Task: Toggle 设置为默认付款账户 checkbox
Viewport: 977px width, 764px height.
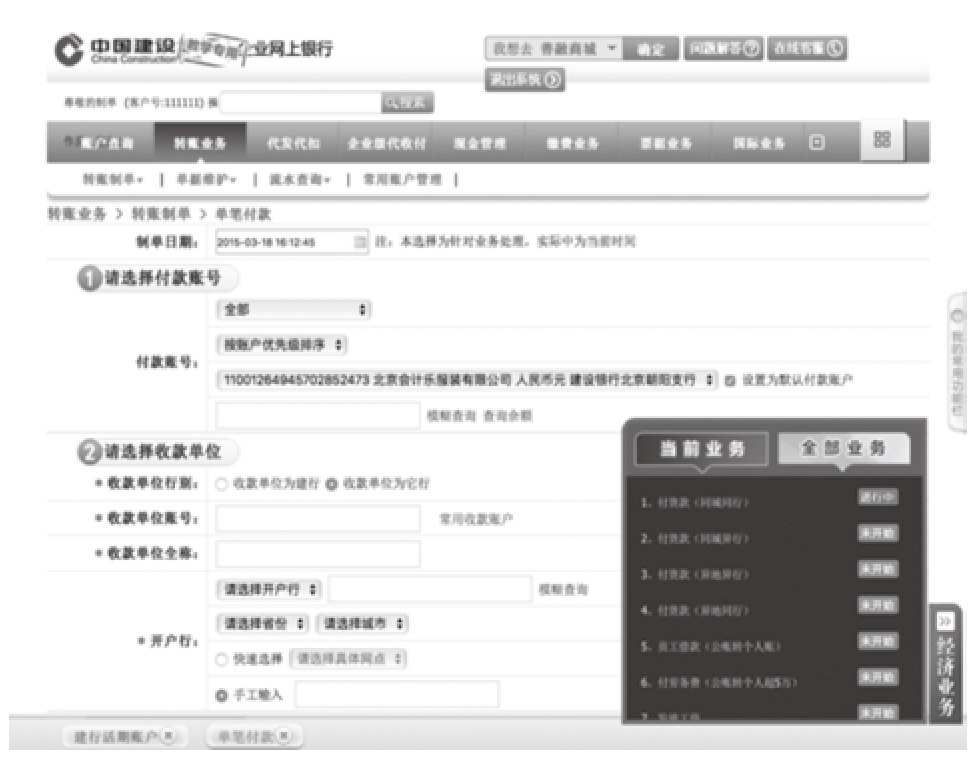Action: [x=729, y=381]
